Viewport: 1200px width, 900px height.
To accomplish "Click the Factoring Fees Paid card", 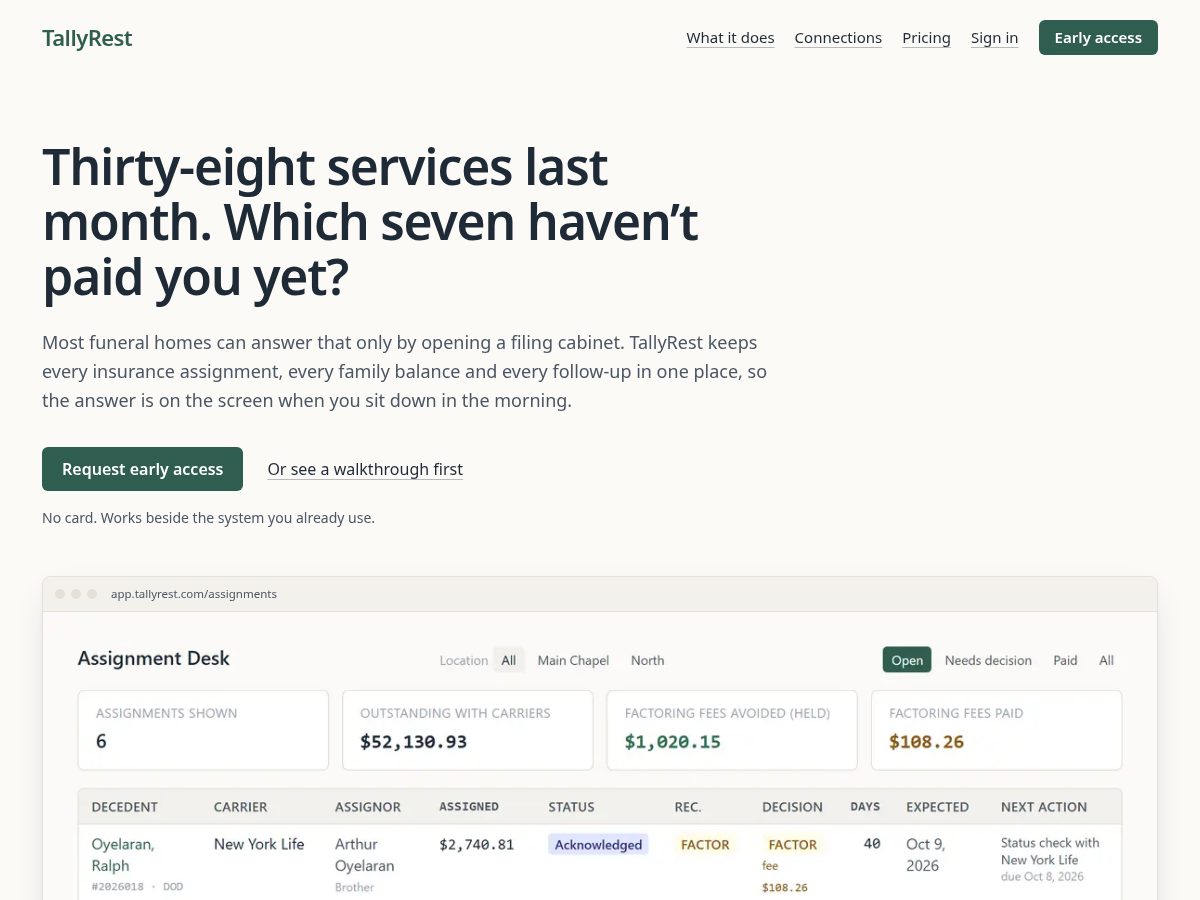I will pyautogui.click(x=996, y=730).
